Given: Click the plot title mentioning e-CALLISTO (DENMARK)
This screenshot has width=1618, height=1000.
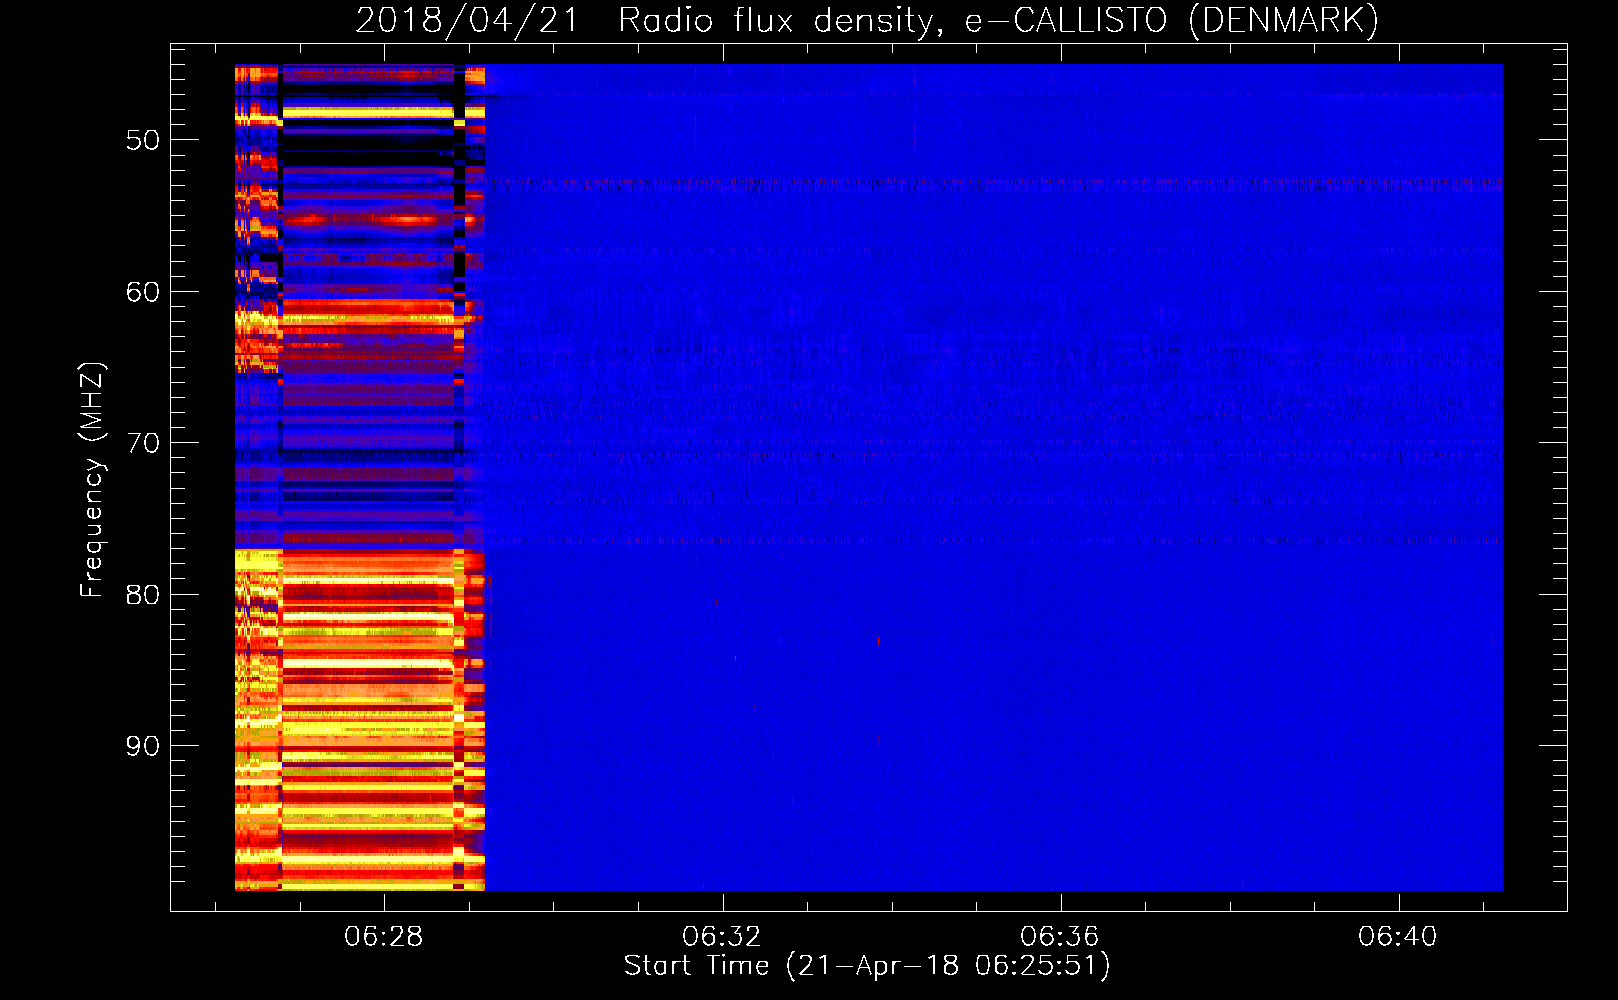Looking at the screenshot, I should point(867,20).
